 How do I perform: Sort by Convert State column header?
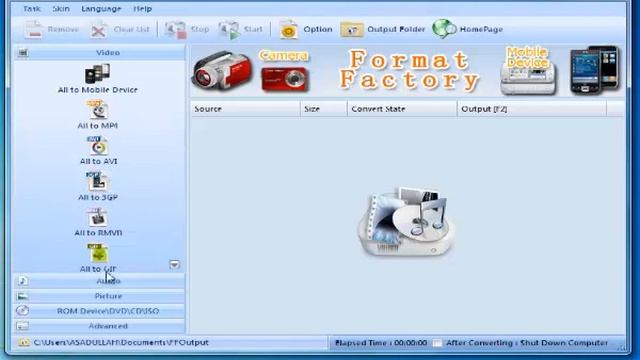[402, 109]
